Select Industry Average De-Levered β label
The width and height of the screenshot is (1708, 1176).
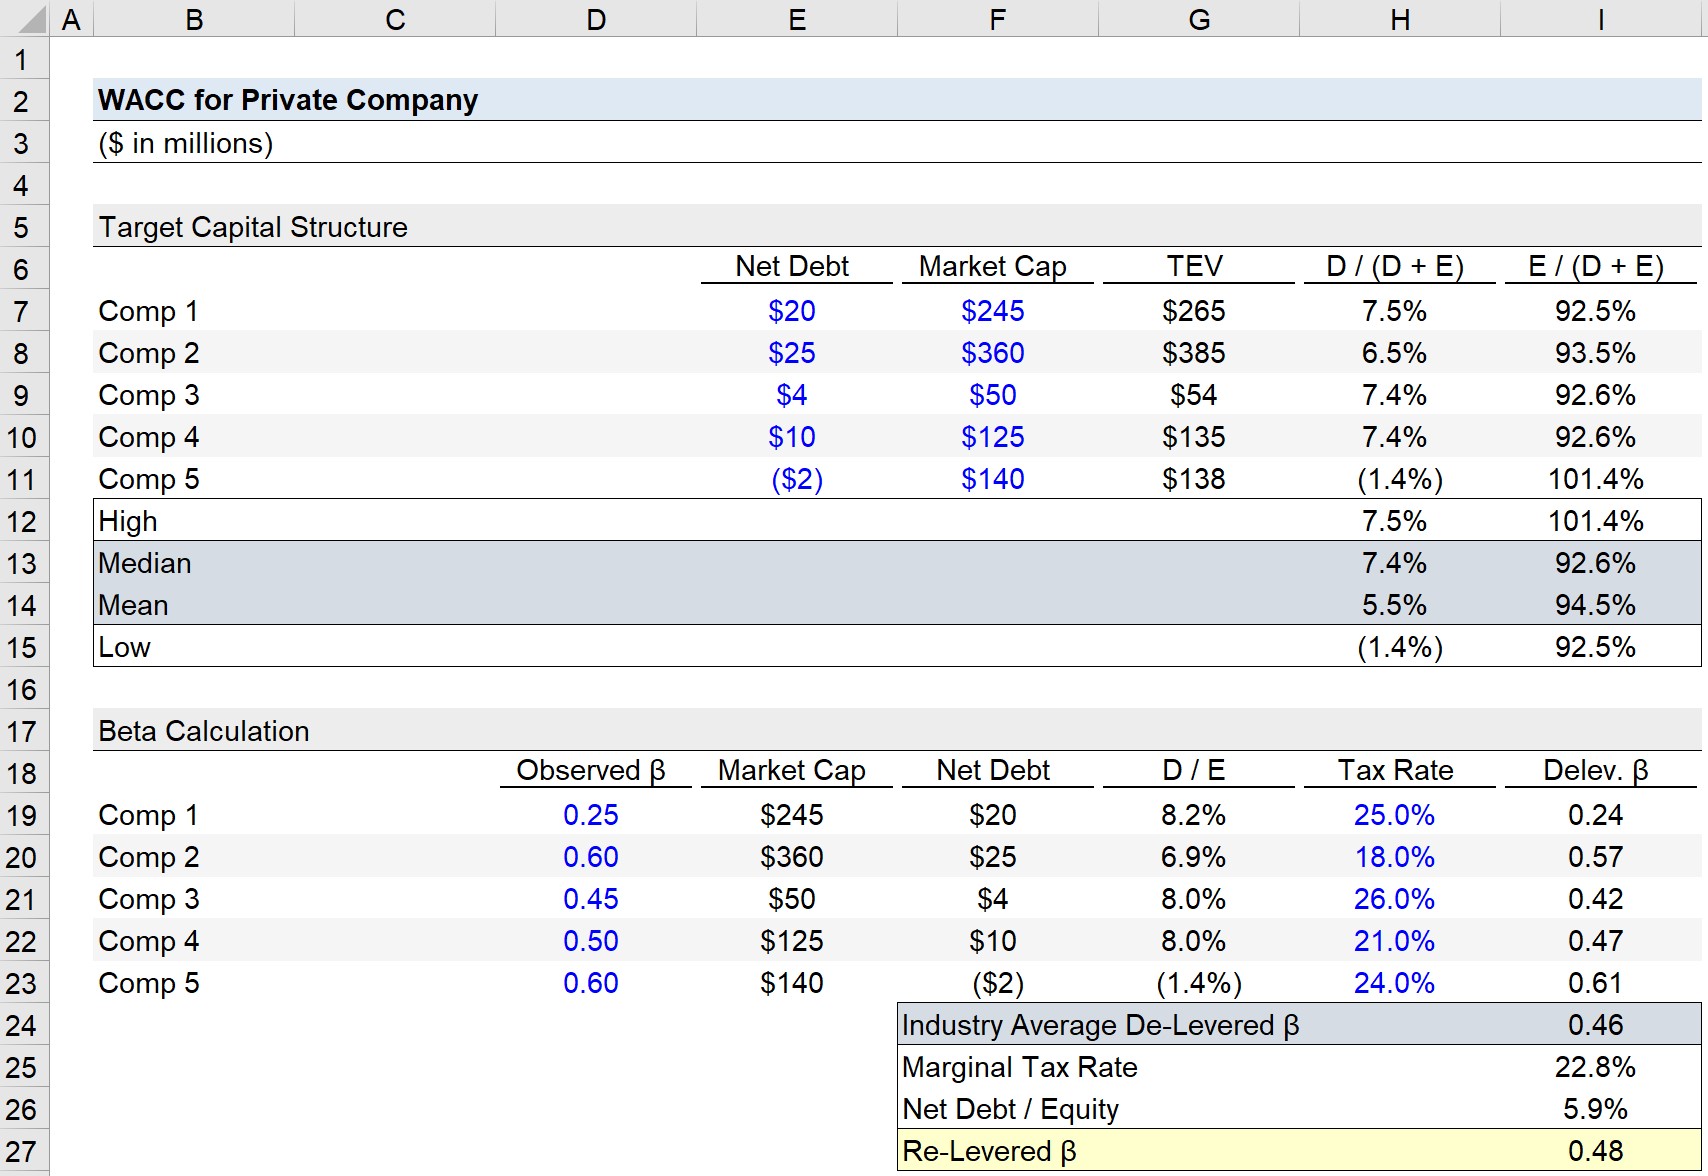[1101, 1025]
